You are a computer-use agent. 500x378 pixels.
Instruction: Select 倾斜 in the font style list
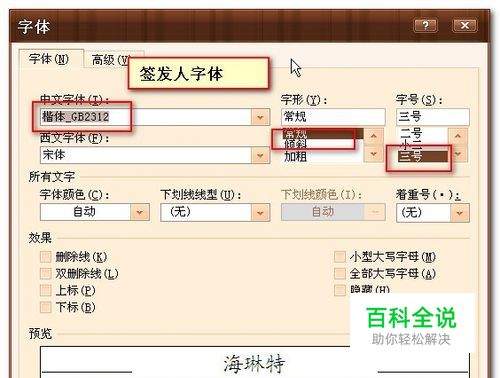(295, 144)
